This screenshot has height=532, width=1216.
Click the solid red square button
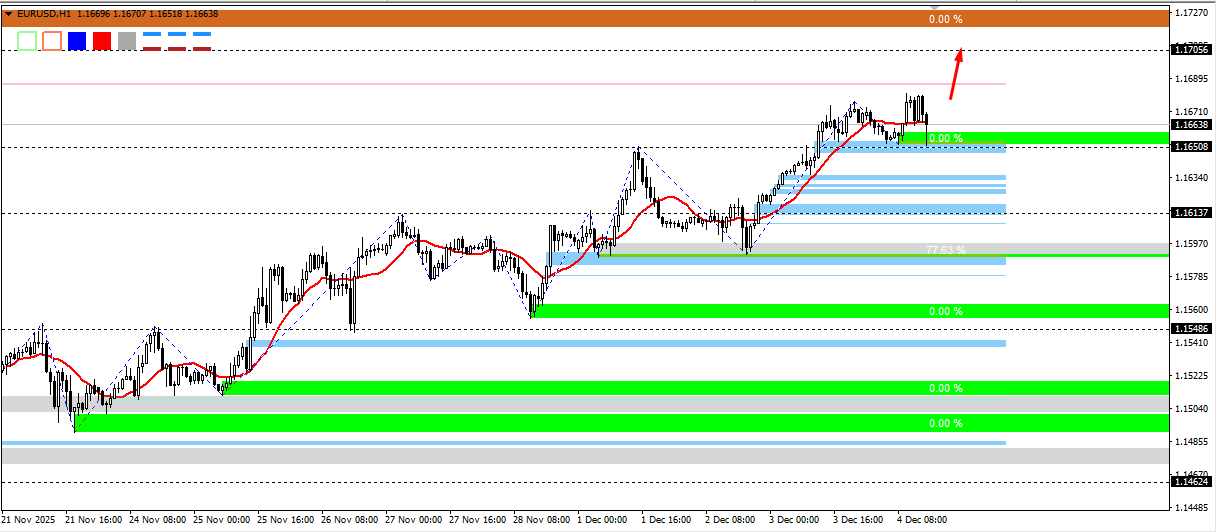[102, 41]
